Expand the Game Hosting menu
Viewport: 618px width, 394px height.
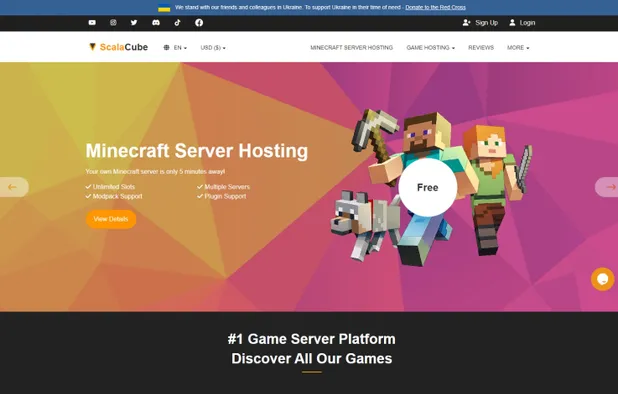(430, 48)
